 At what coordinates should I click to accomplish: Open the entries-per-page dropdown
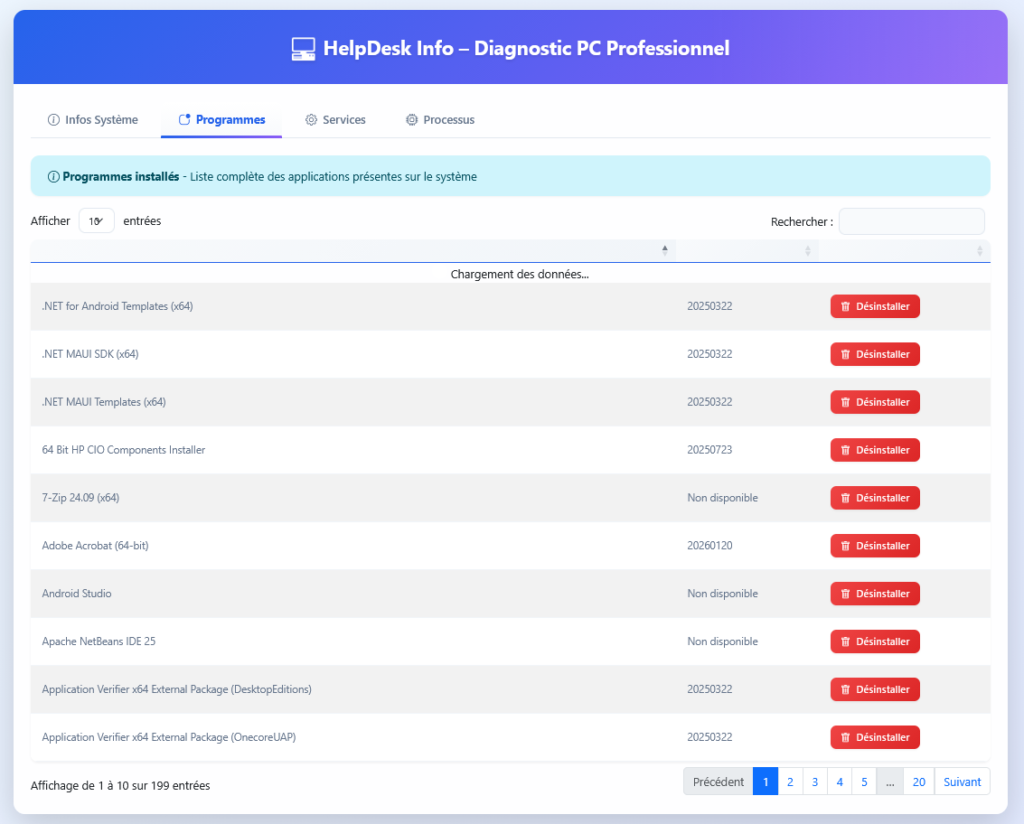coord(97,221)
